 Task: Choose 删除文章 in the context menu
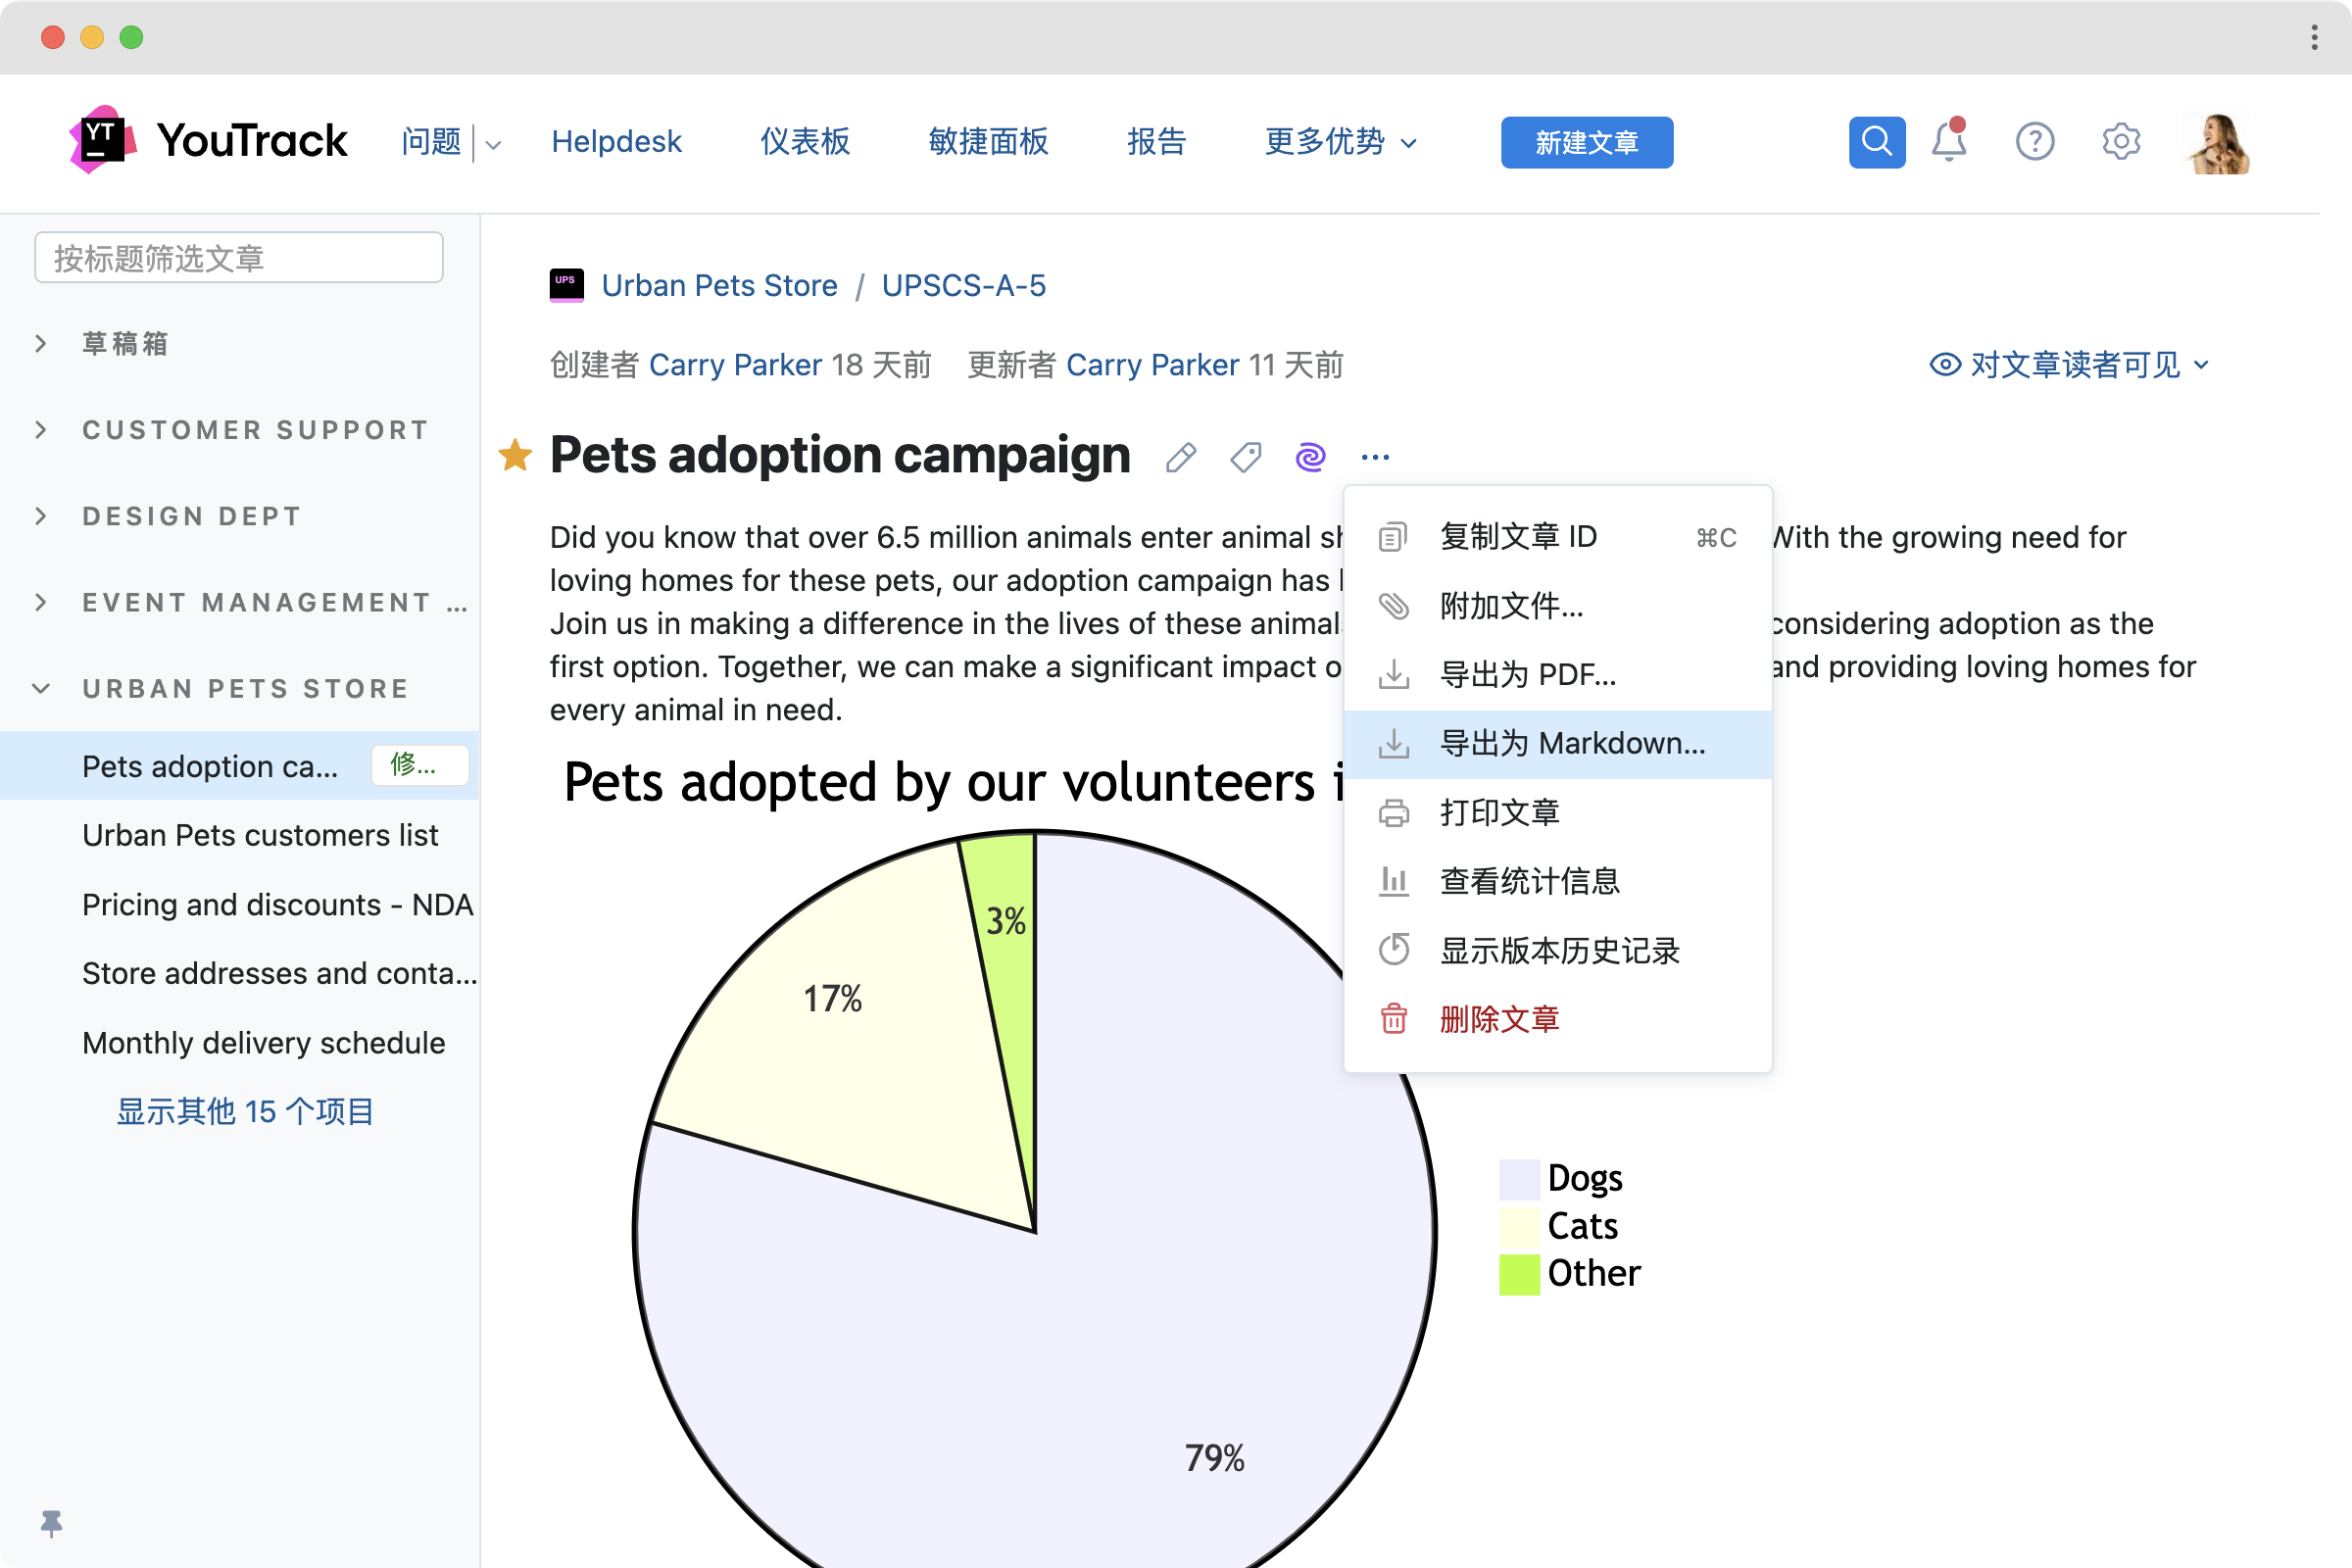pos(1498,1019)
